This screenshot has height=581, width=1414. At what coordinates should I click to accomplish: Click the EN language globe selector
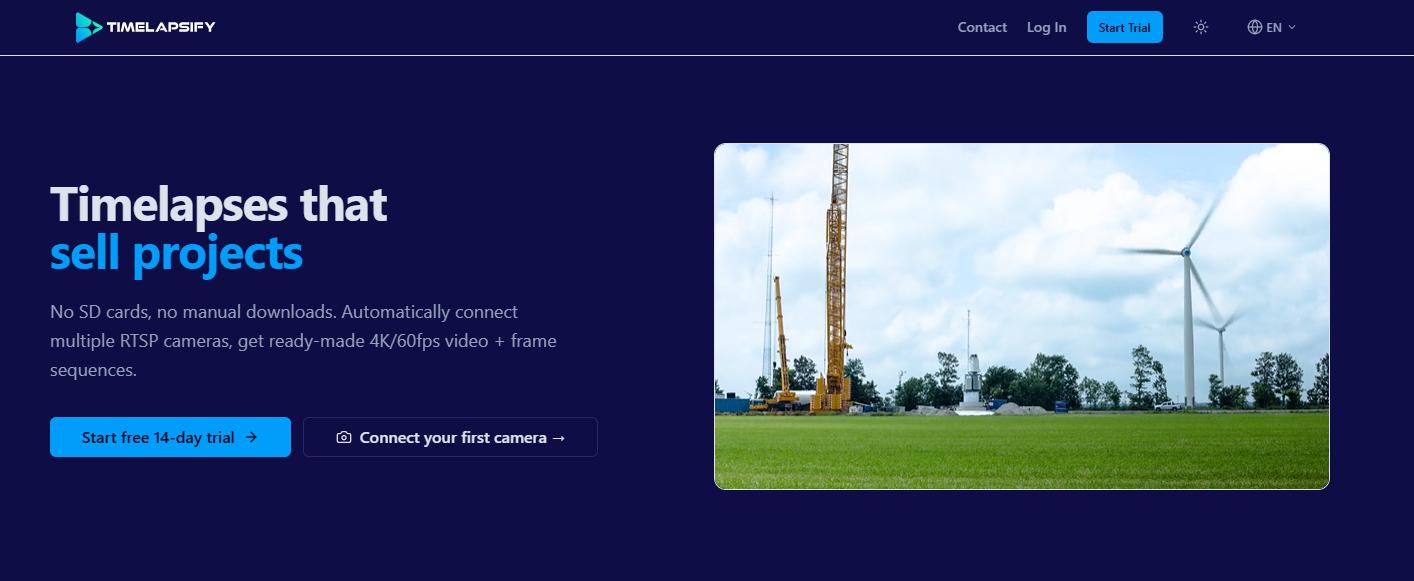(x=1270, y=27)
